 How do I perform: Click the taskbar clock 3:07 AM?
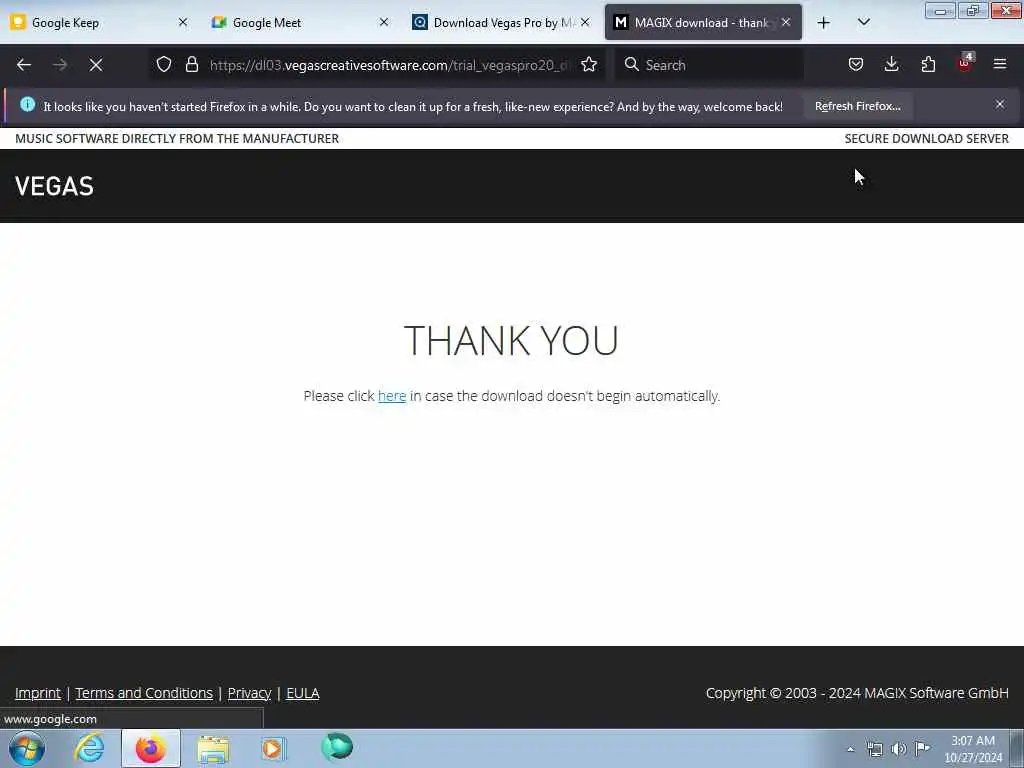[972, 748]
